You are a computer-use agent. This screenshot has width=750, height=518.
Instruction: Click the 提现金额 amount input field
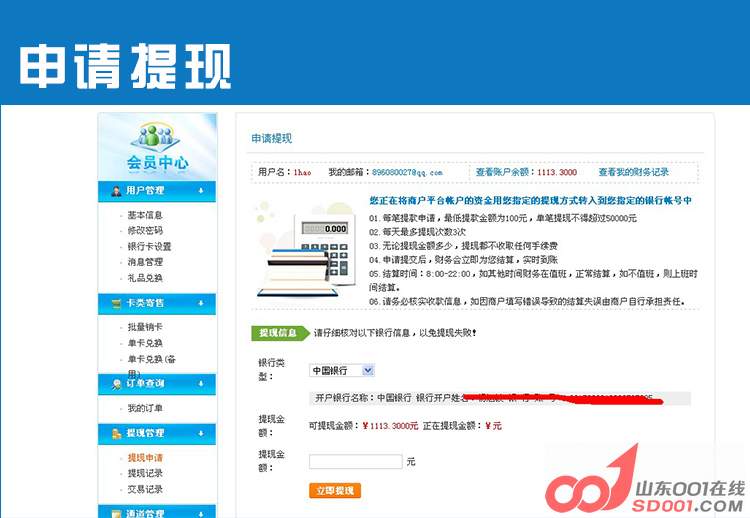tap(355, 462)
